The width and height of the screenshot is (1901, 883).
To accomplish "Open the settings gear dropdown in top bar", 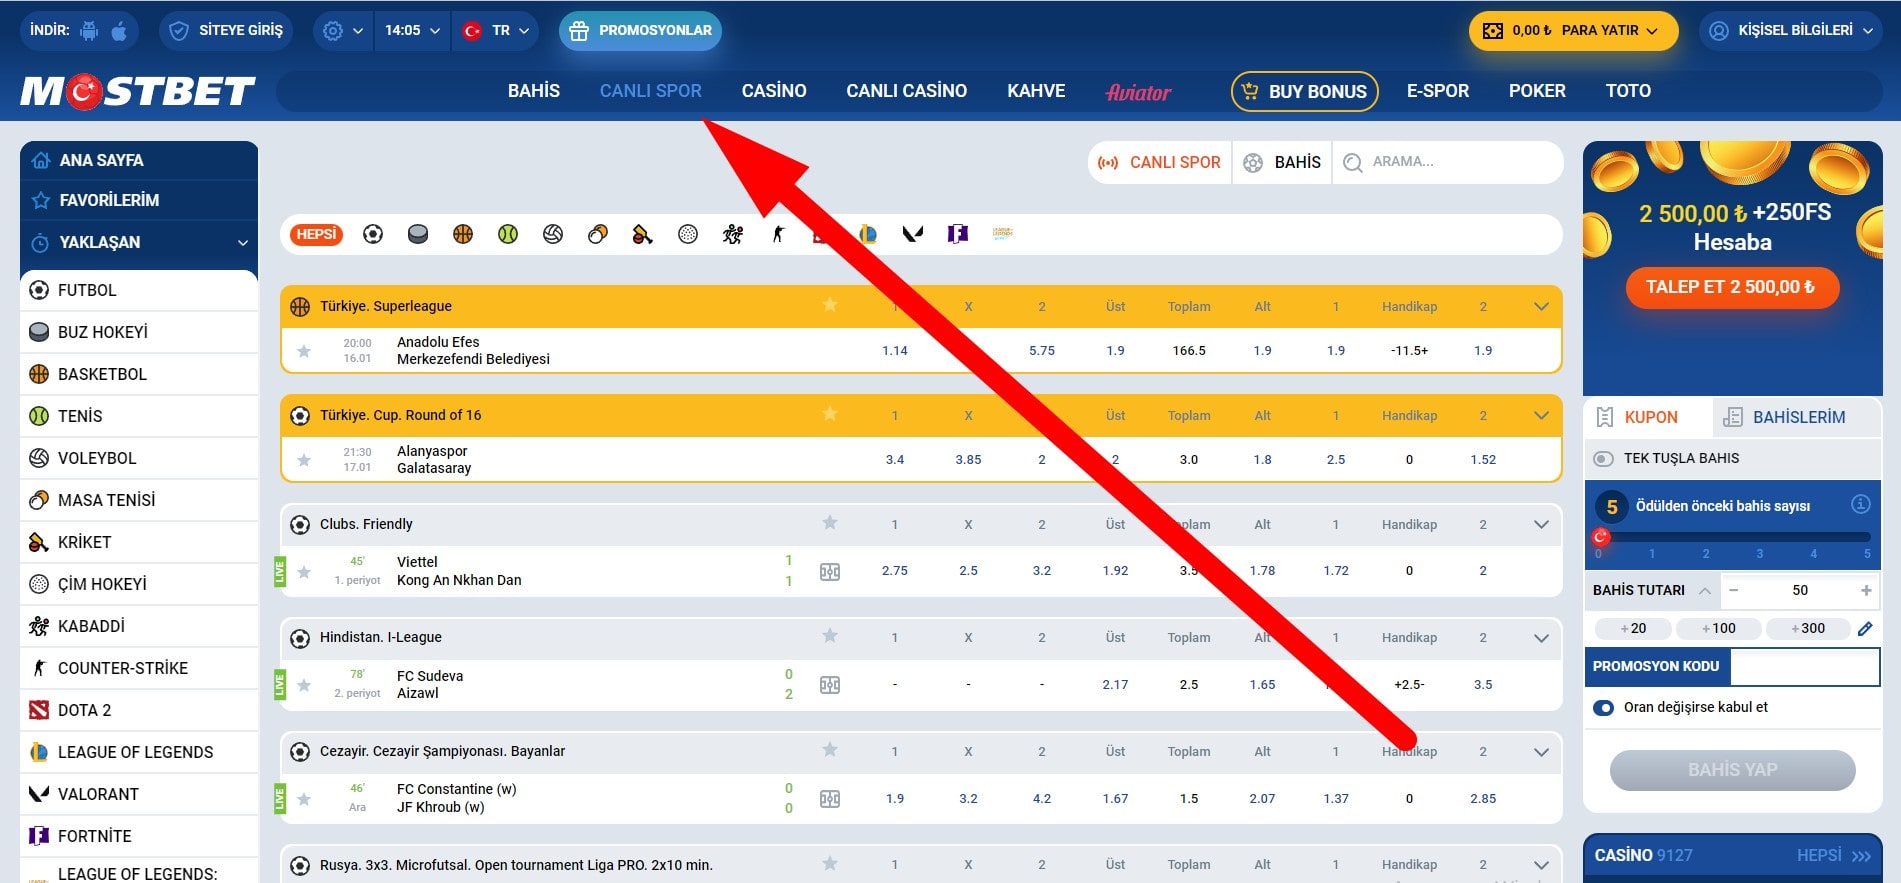I will click(x=343, y=31).
